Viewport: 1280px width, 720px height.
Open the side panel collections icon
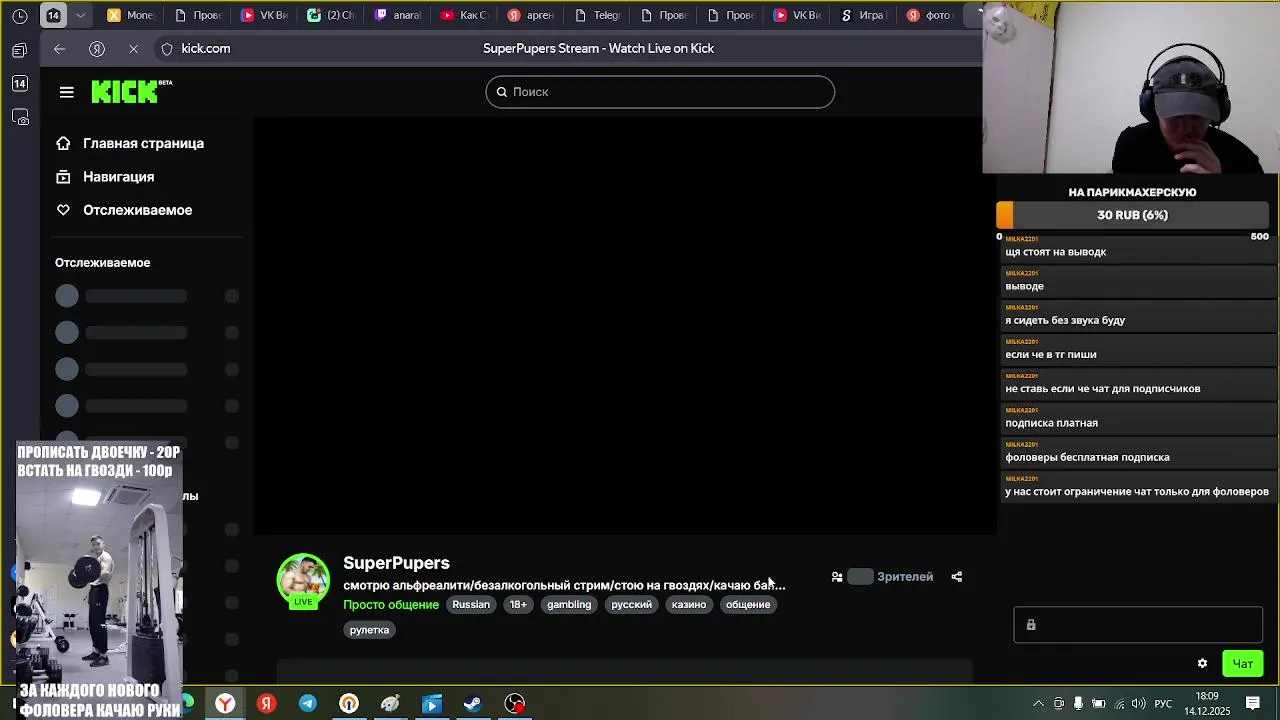(x=20, y=118)
